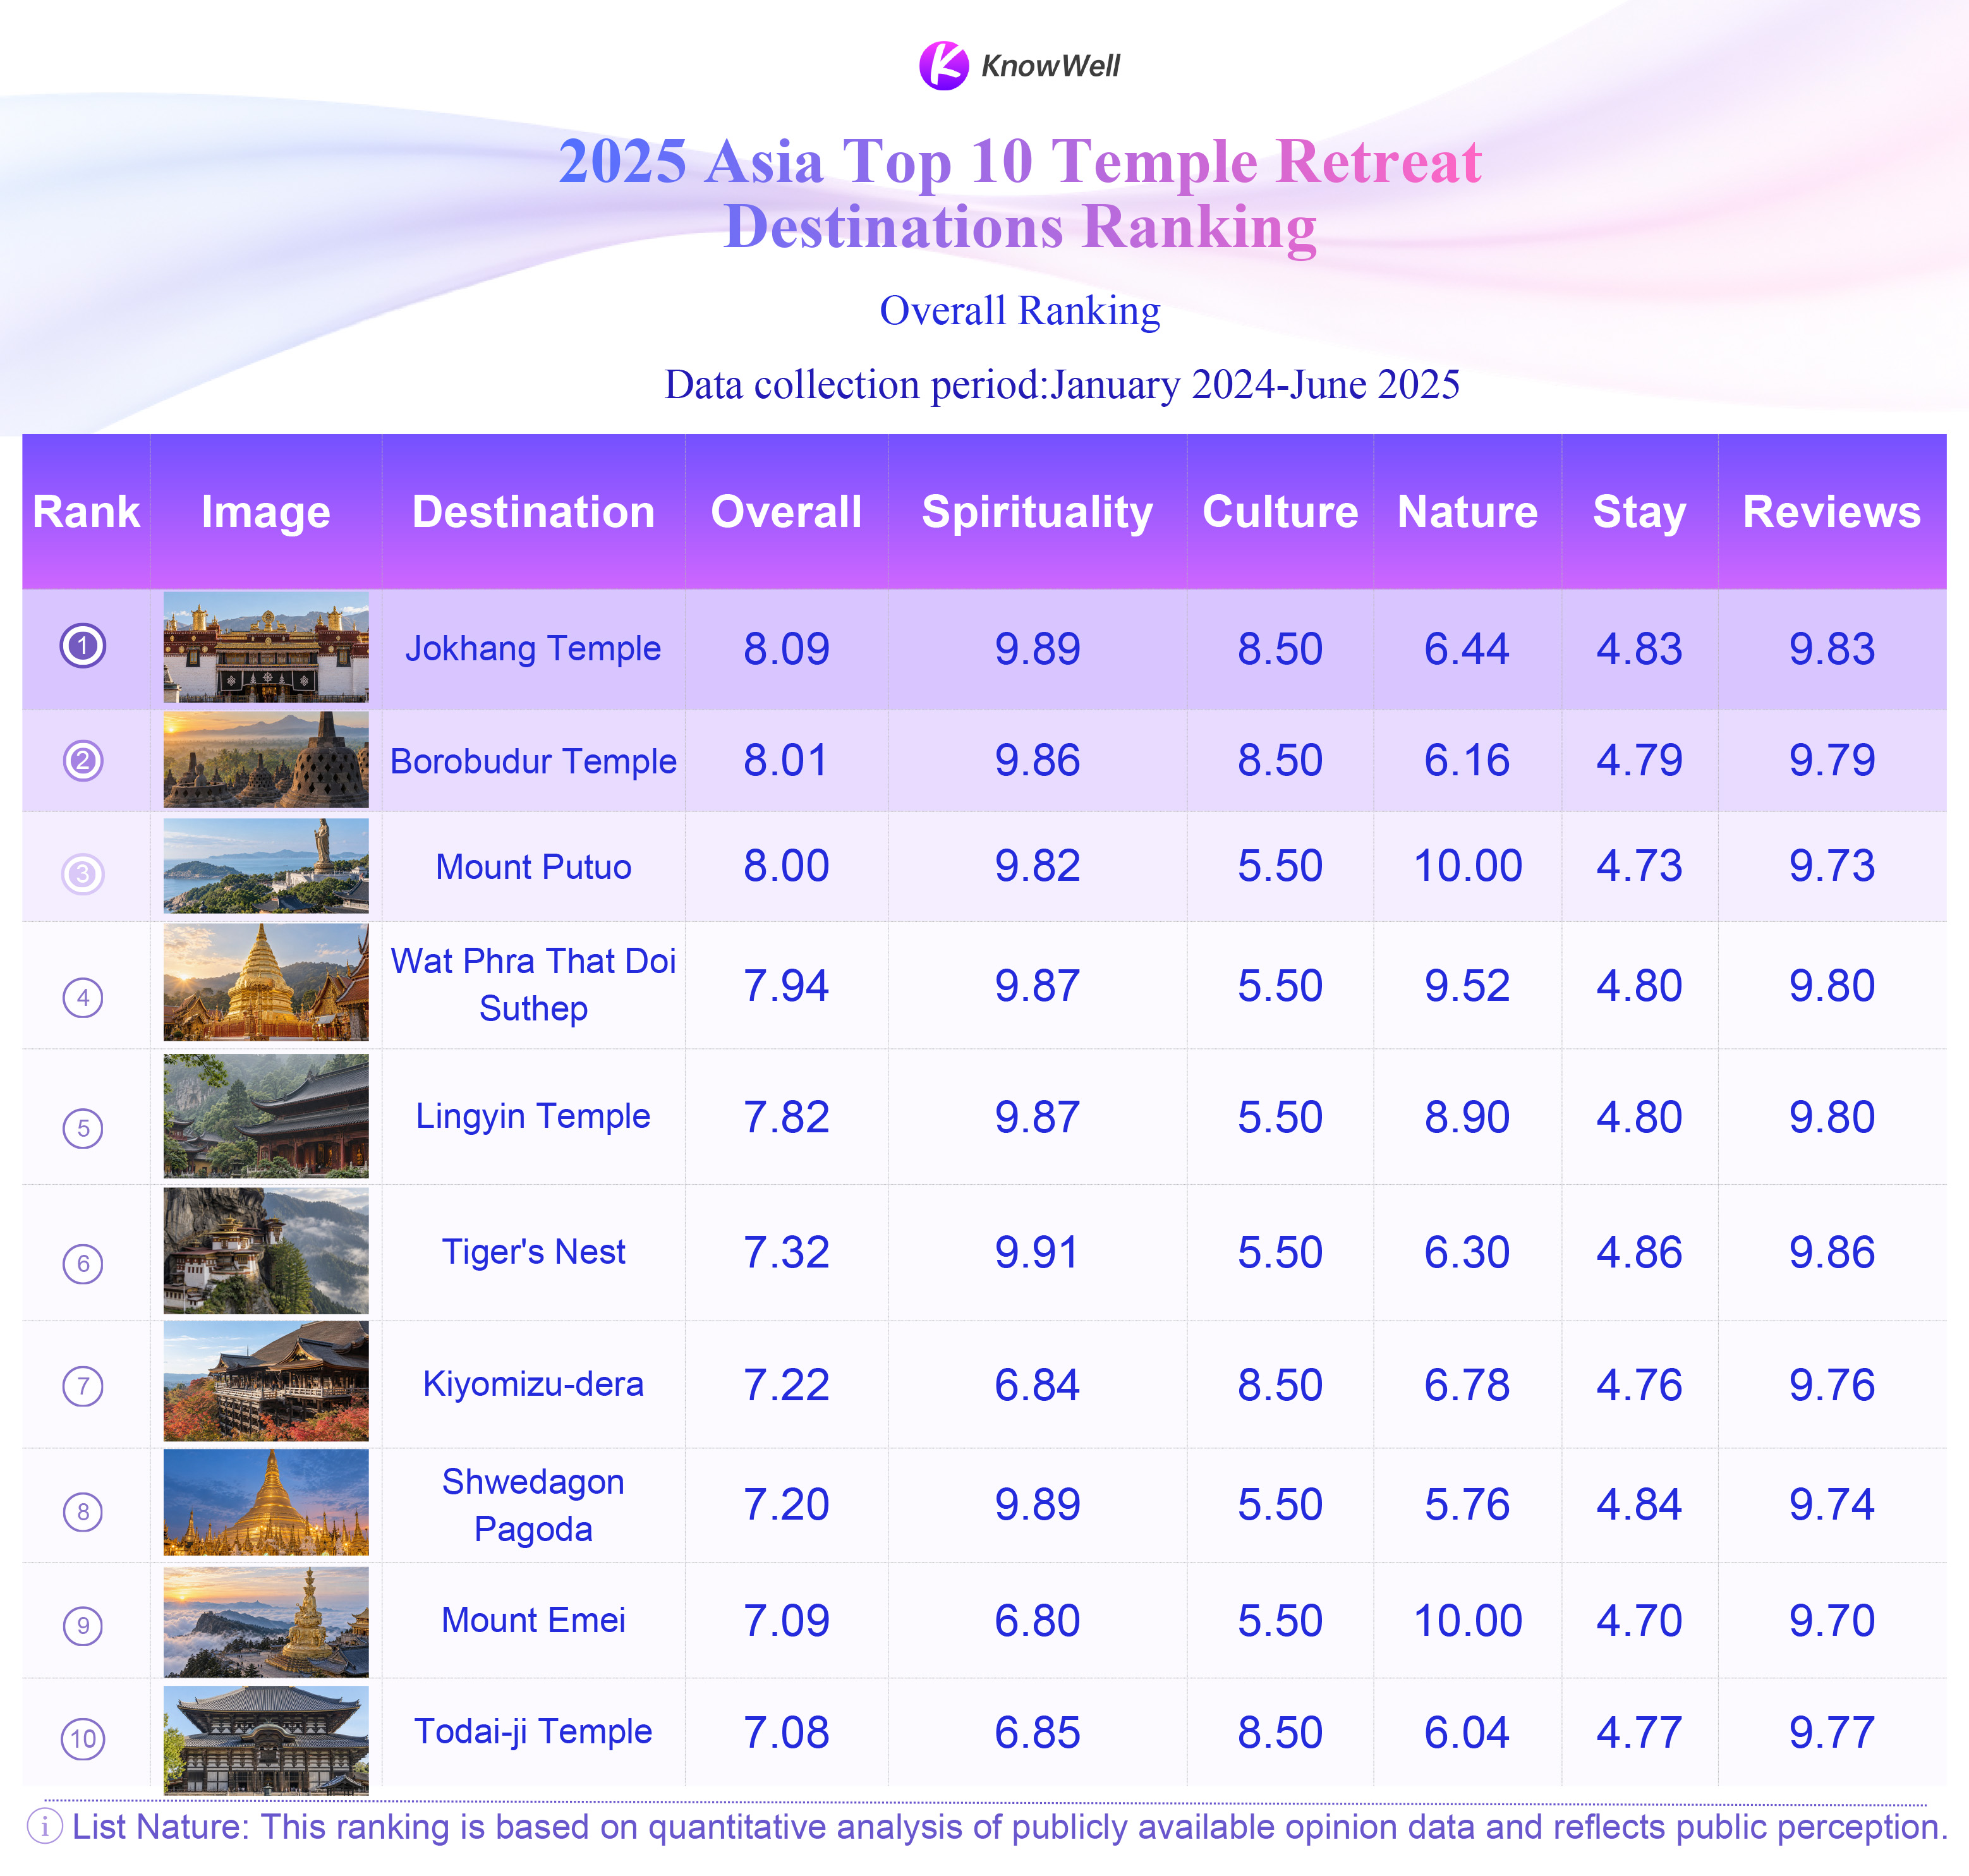Click Jokhang Temple's overall score 8.09

coord(786,649)
